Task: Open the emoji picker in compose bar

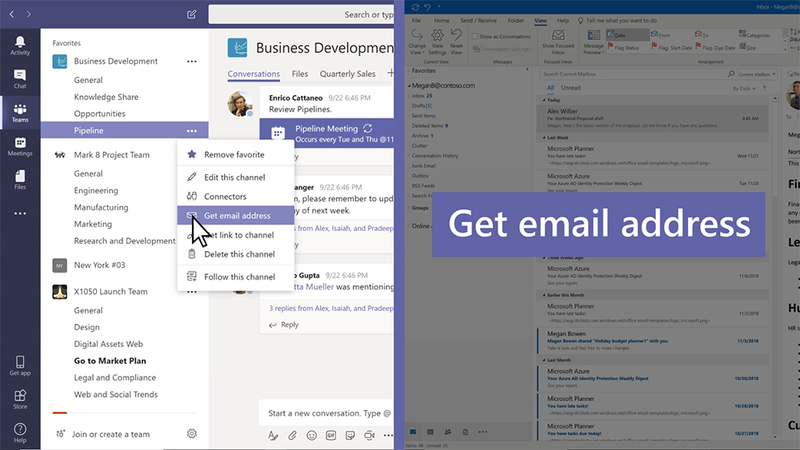Action: coord(311,436)
